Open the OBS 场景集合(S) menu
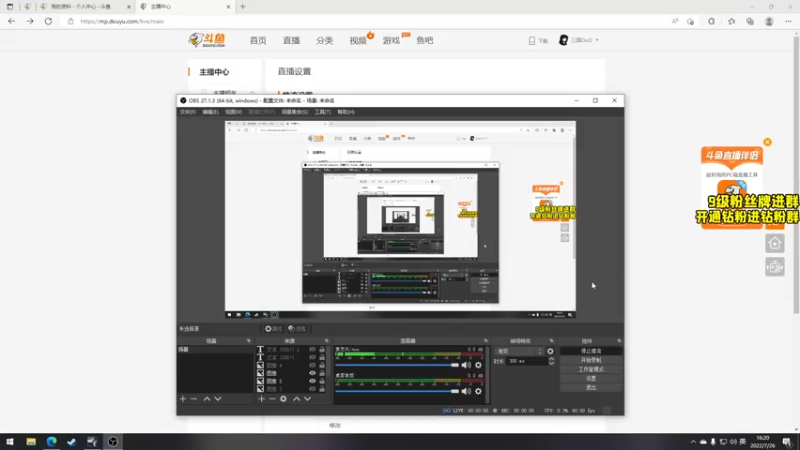Image resolution: width=800 pixels, height=450 pixels. click(294, 112)
